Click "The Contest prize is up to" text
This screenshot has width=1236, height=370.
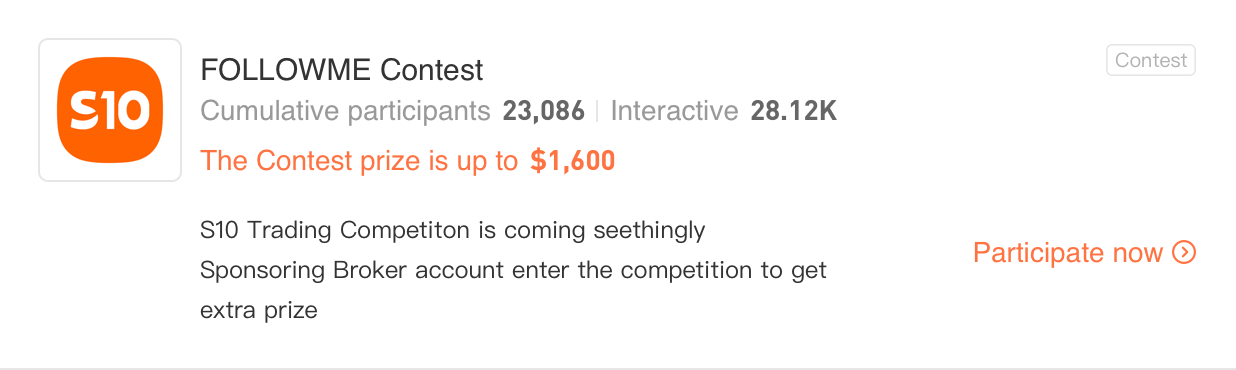(359, 161)
